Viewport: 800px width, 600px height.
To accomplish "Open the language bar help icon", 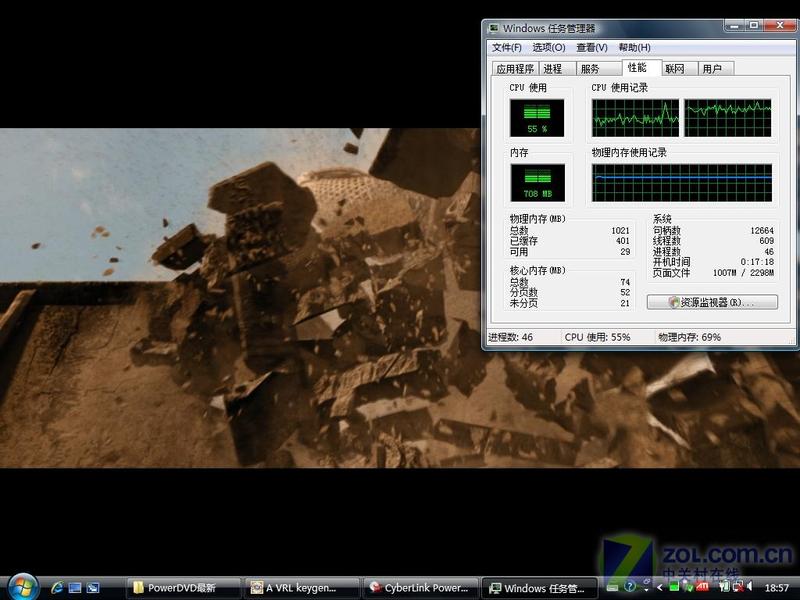I will [630, 587].
